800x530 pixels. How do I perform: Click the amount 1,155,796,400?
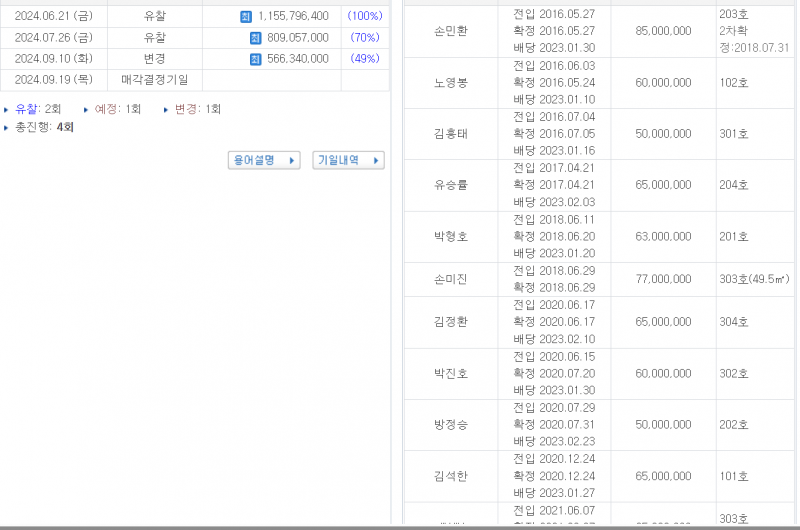[293, 16]
